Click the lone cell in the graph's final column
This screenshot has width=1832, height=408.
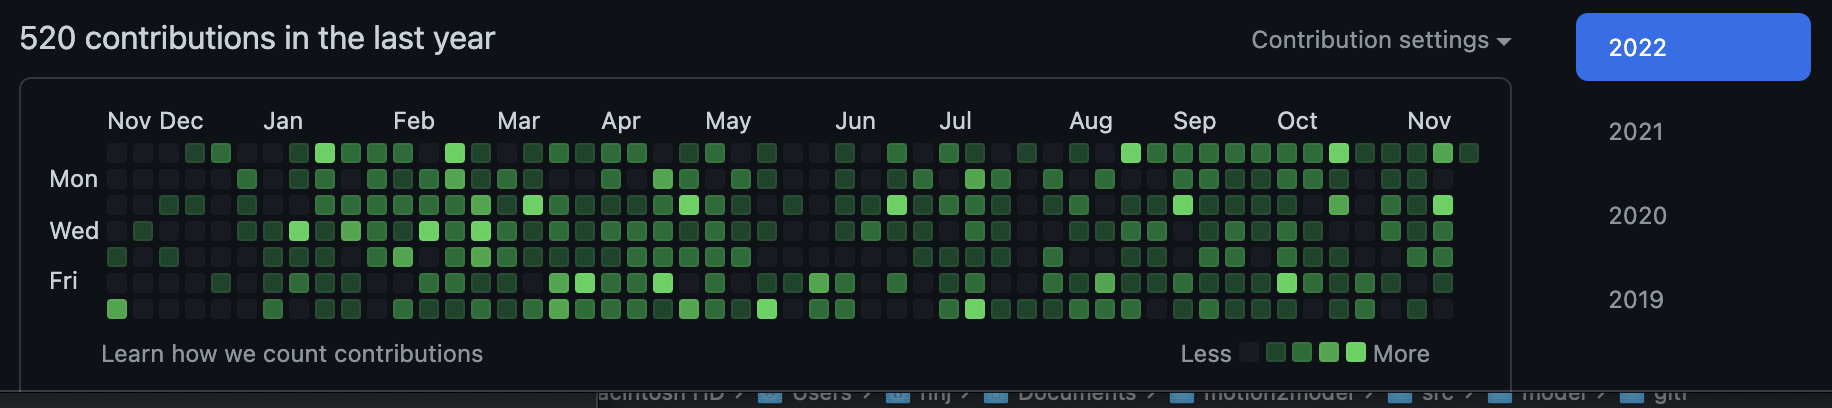click(1469, 153)
